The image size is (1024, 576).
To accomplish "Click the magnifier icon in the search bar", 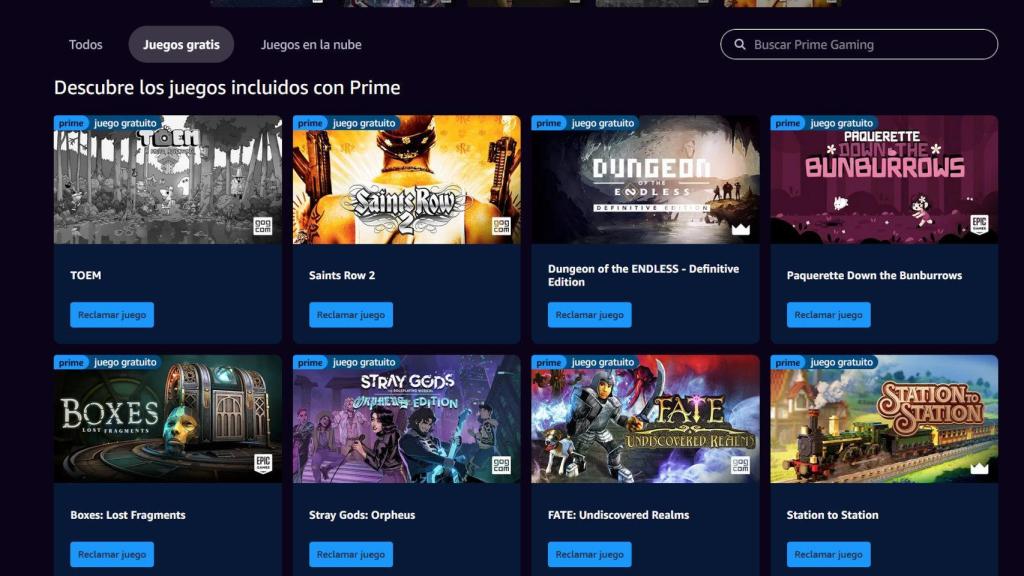I will coord(739,44).
